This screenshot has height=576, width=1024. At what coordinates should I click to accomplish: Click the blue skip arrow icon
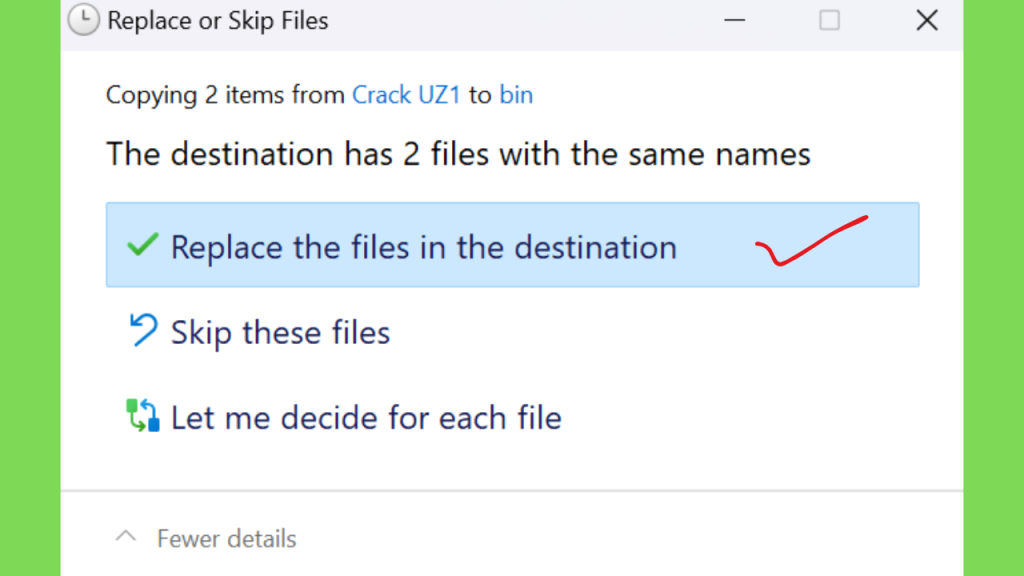143,330
